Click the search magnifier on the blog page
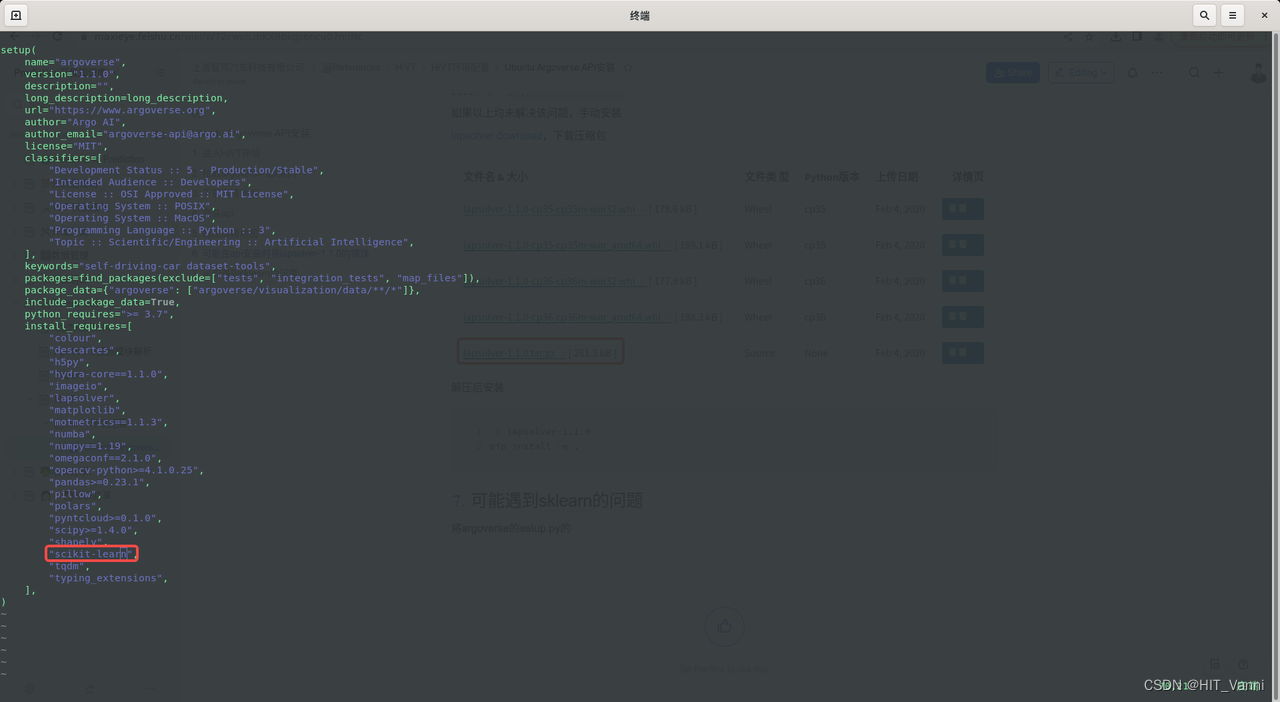The width and height of the screenshot is (1280, 702). [1194, 72]
